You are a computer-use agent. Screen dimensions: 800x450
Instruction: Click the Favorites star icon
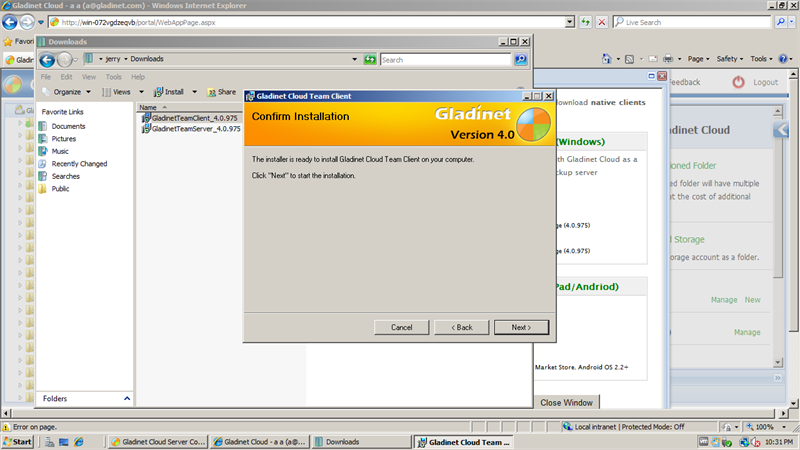[x=8, y=41]
